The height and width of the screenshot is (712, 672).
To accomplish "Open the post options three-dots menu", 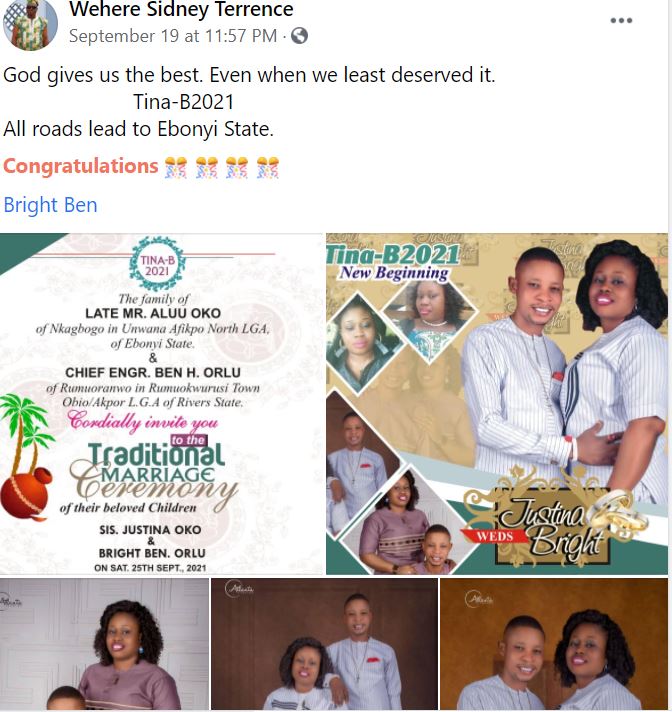I will [621, 20].
